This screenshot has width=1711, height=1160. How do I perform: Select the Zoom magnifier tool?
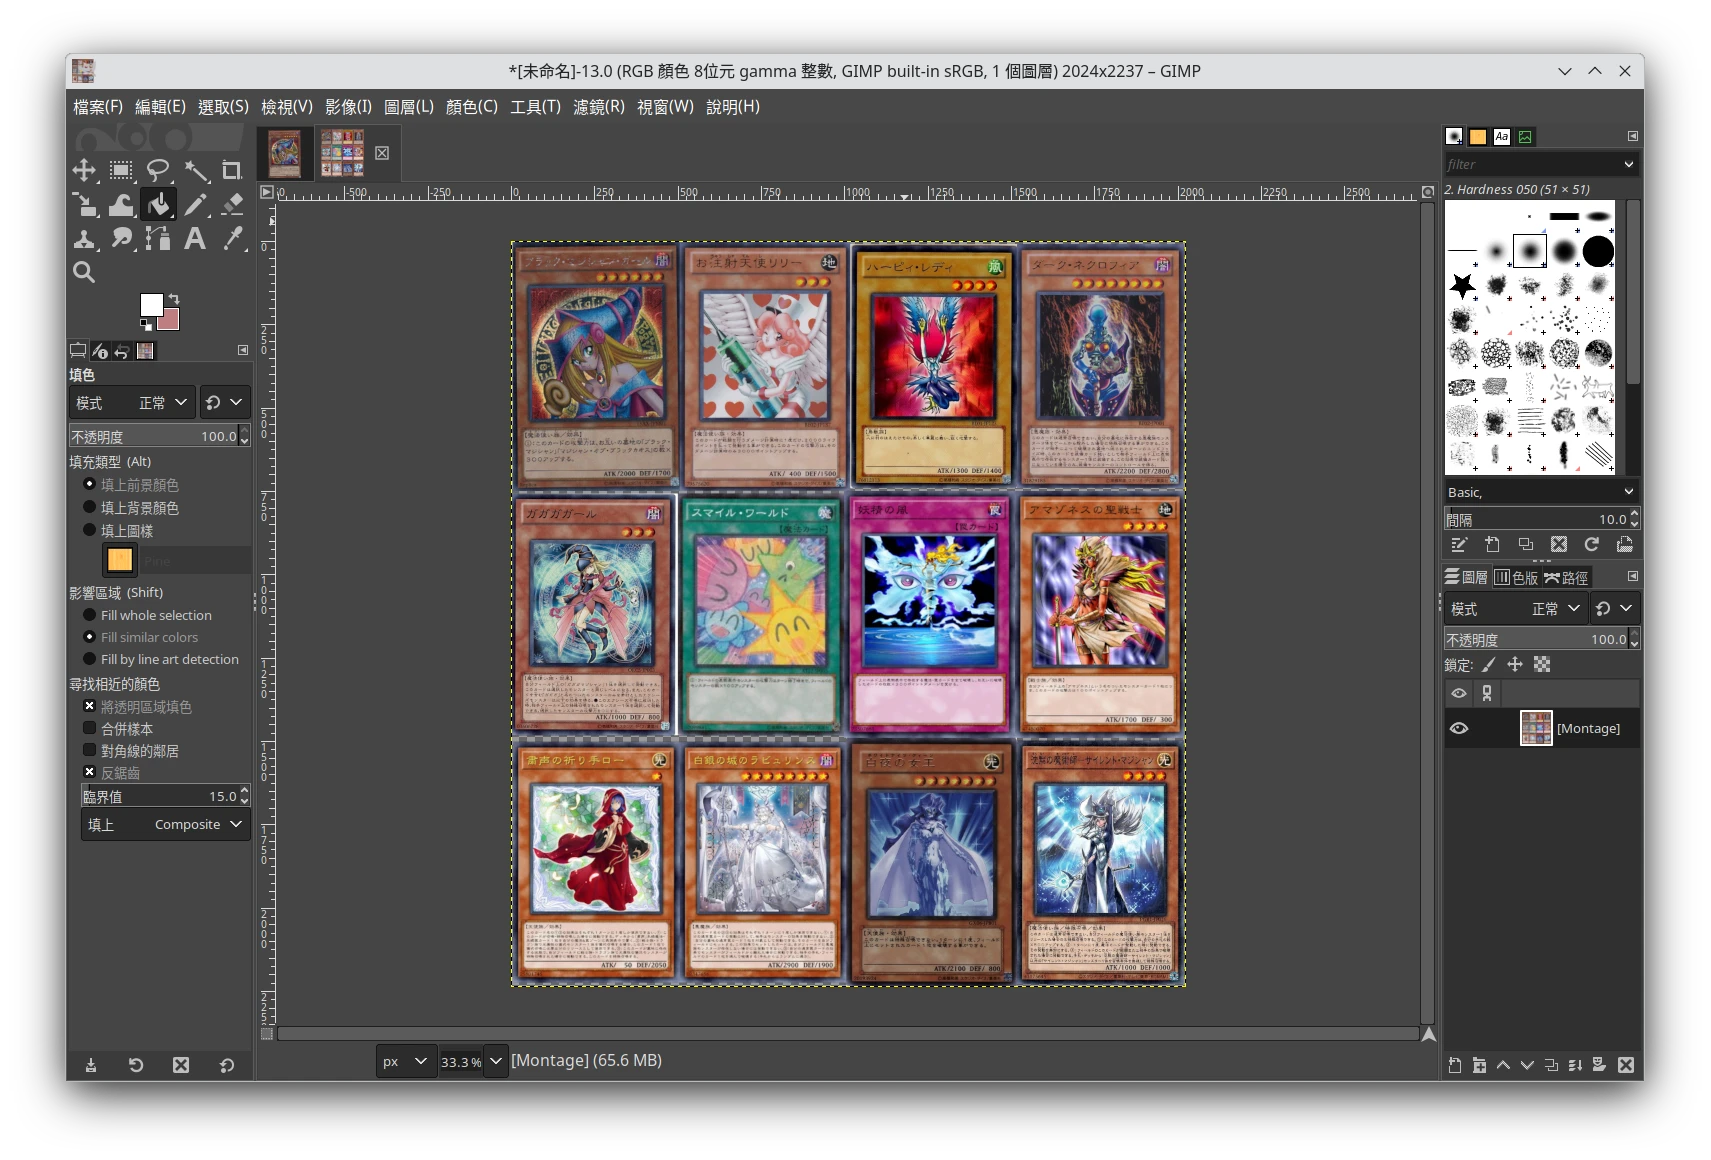(x=84, y=272)
